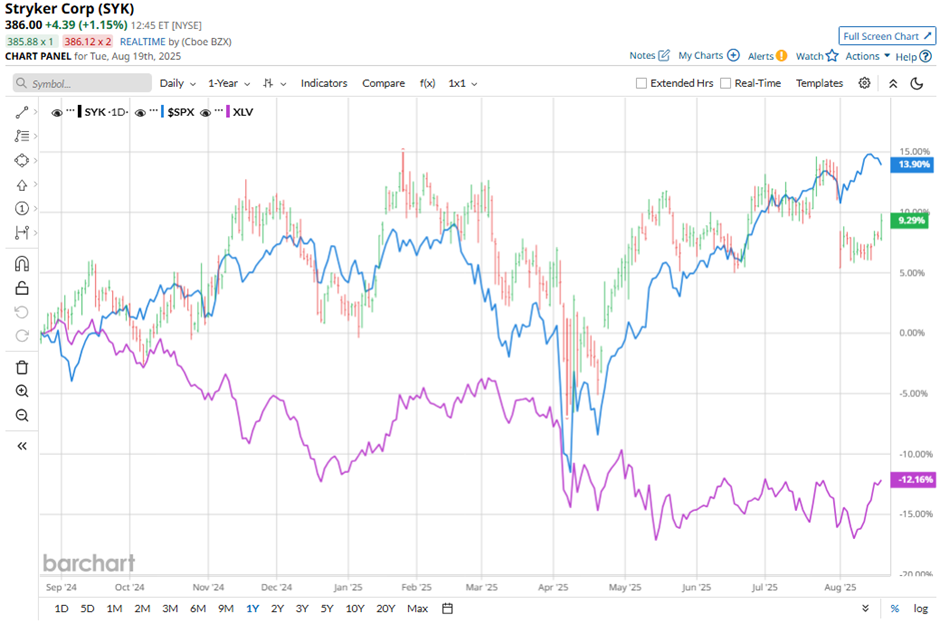Zoom in on the chart

(x=22, y=392)
